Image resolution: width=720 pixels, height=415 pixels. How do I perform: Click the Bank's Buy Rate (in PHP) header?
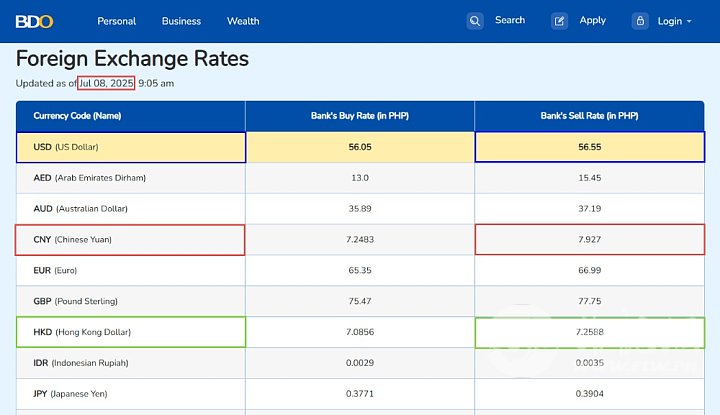(360, 116)
